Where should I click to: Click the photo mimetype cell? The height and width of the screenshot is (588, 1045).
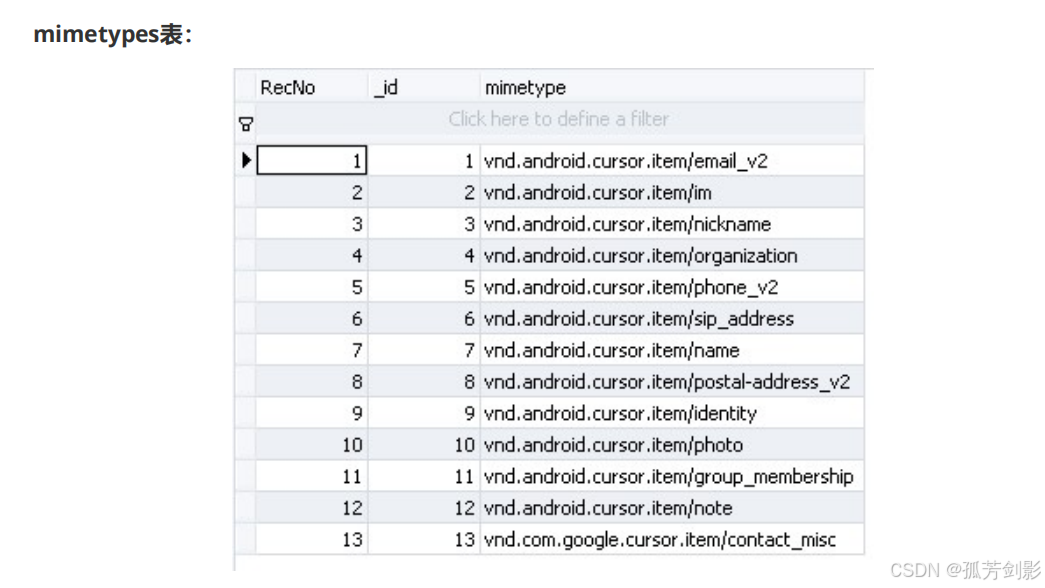[x=613, y=445]
